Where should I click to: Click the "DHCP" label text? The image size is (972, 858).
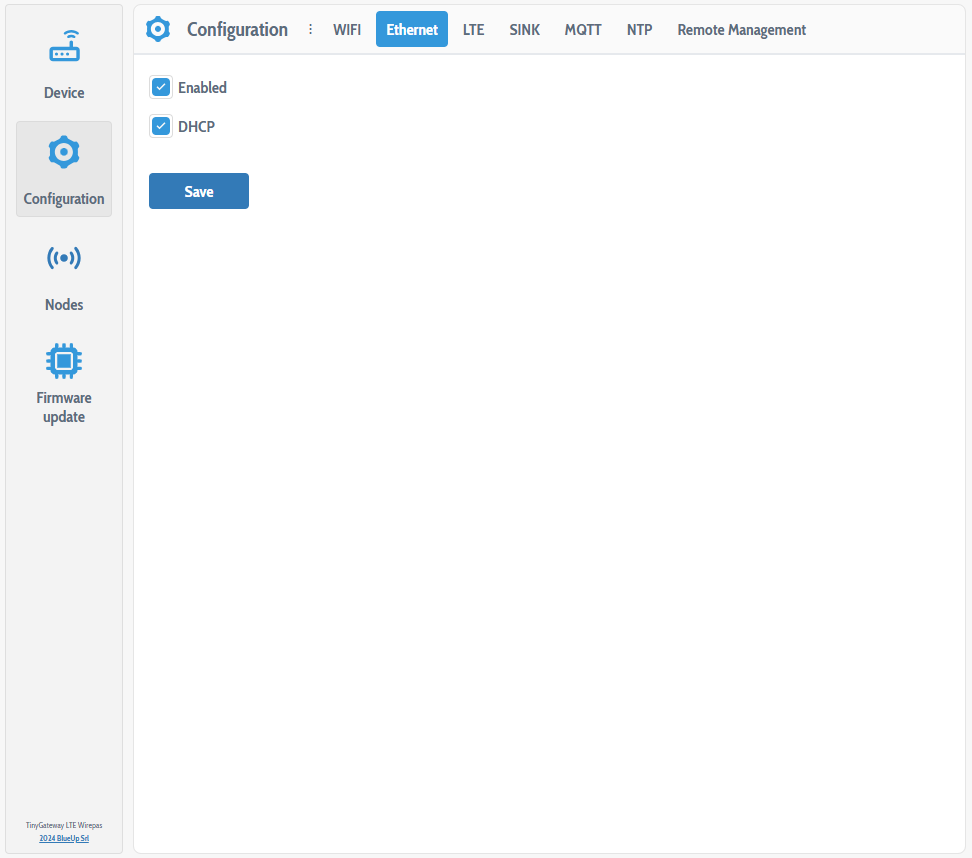(x=196, y=127)
